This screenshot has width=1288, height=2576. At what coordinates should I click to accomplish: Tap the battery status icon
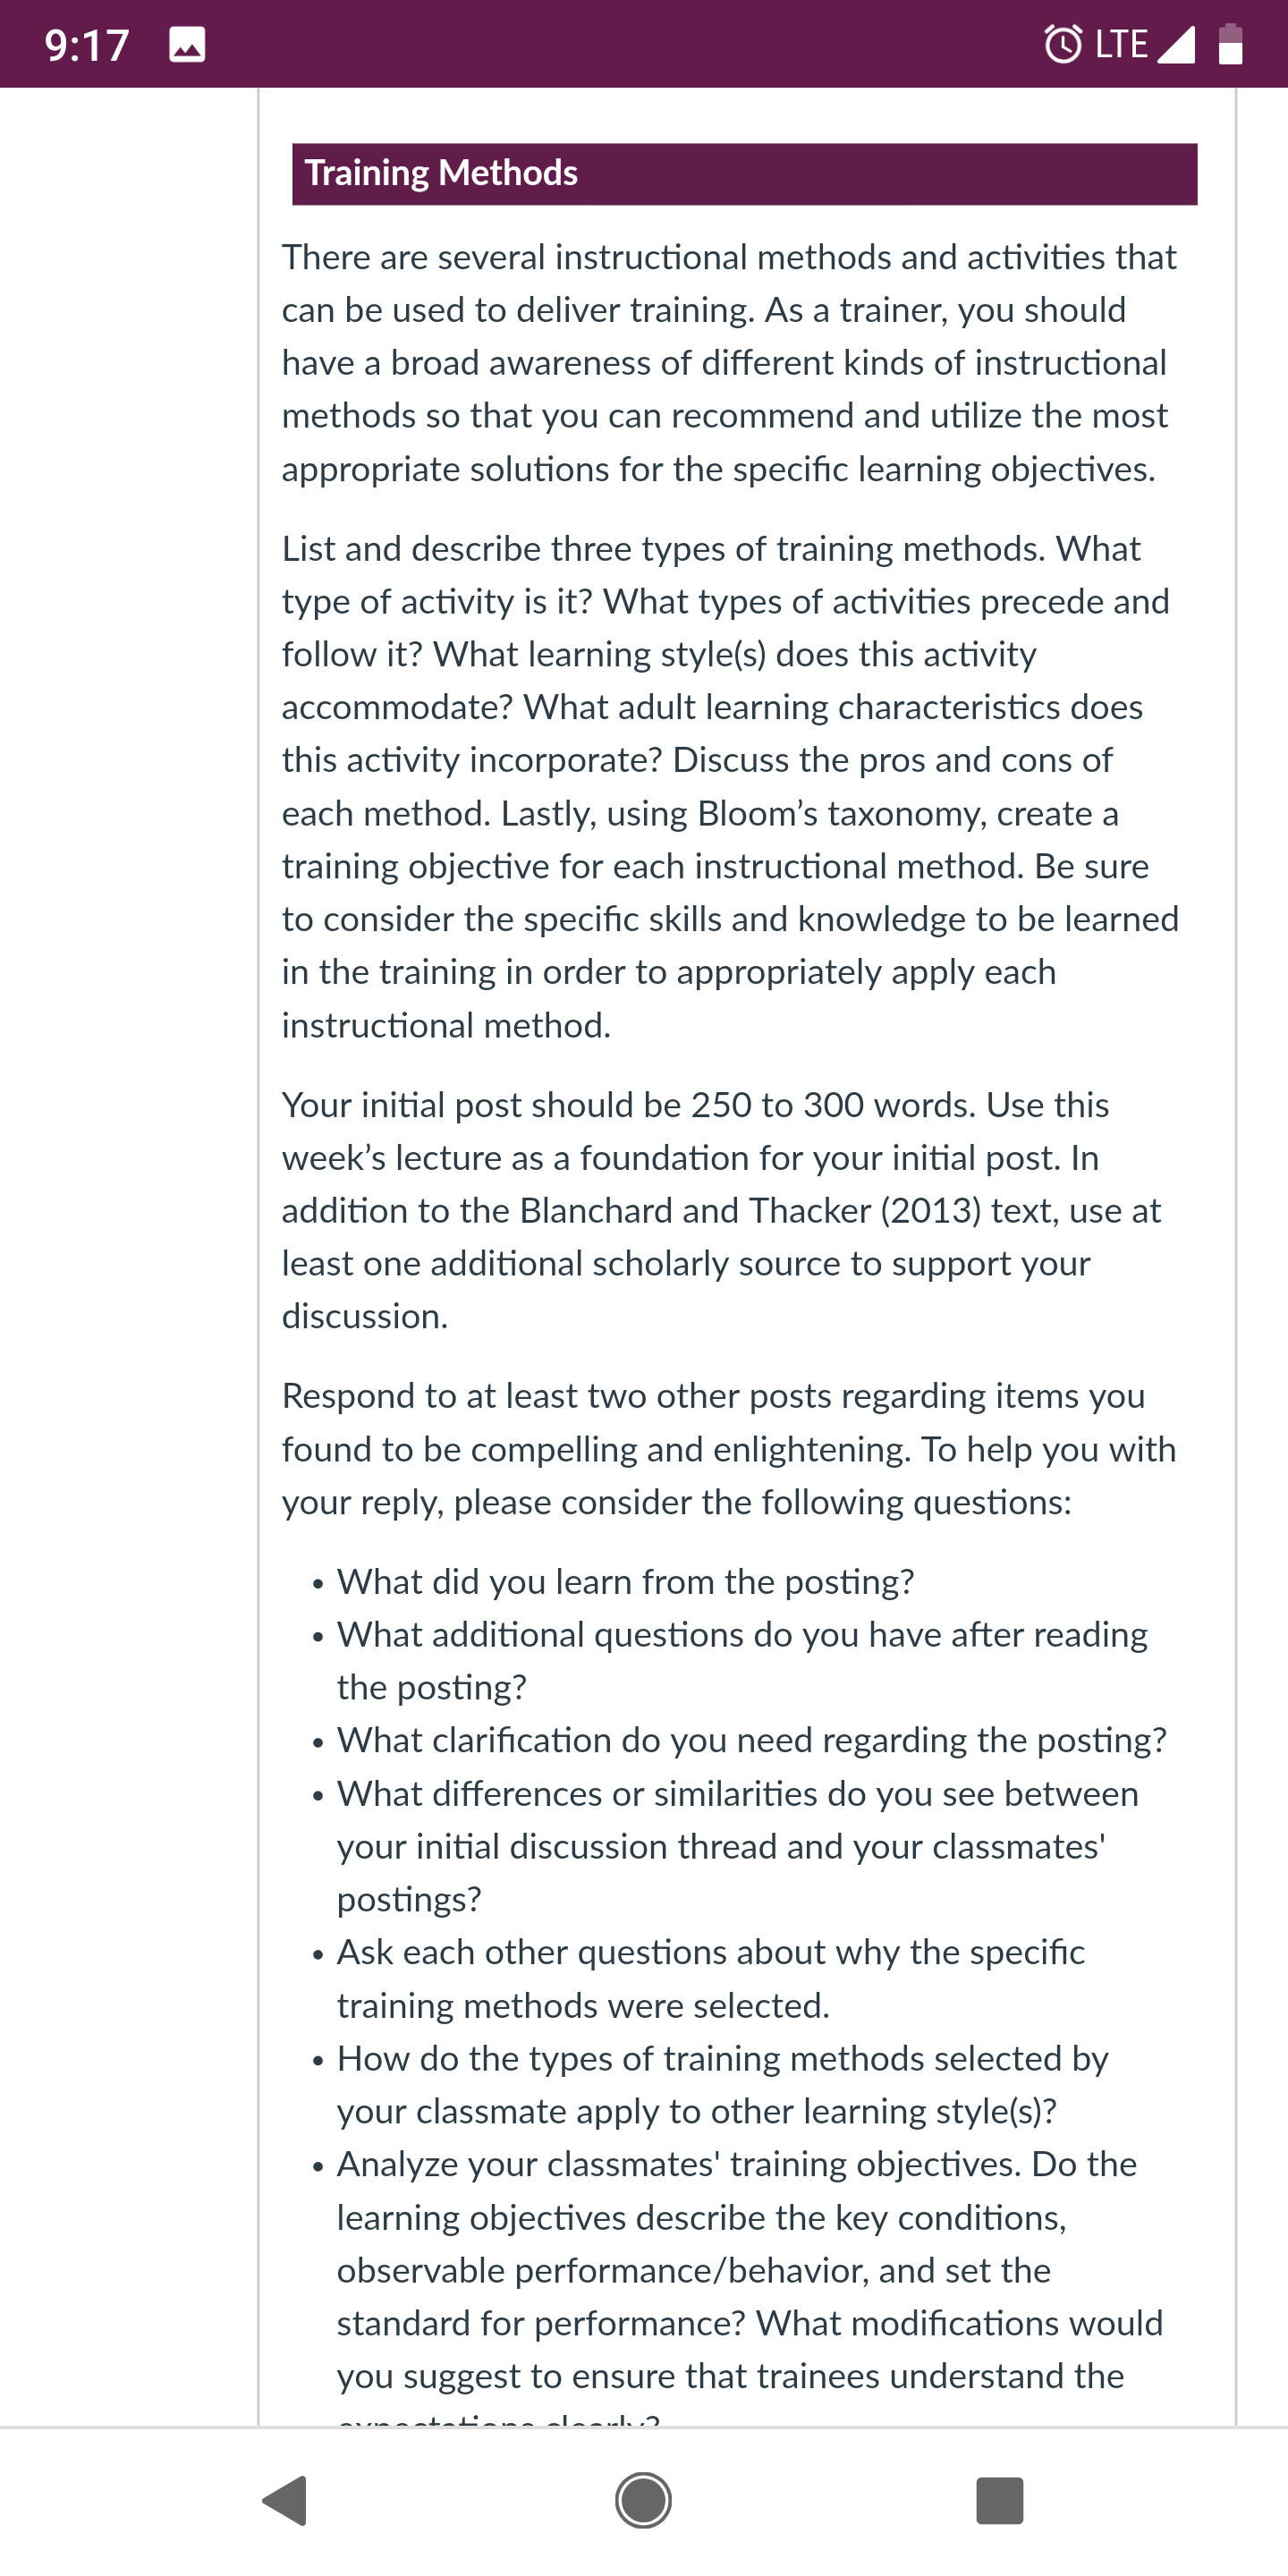tap(1231, 44)
